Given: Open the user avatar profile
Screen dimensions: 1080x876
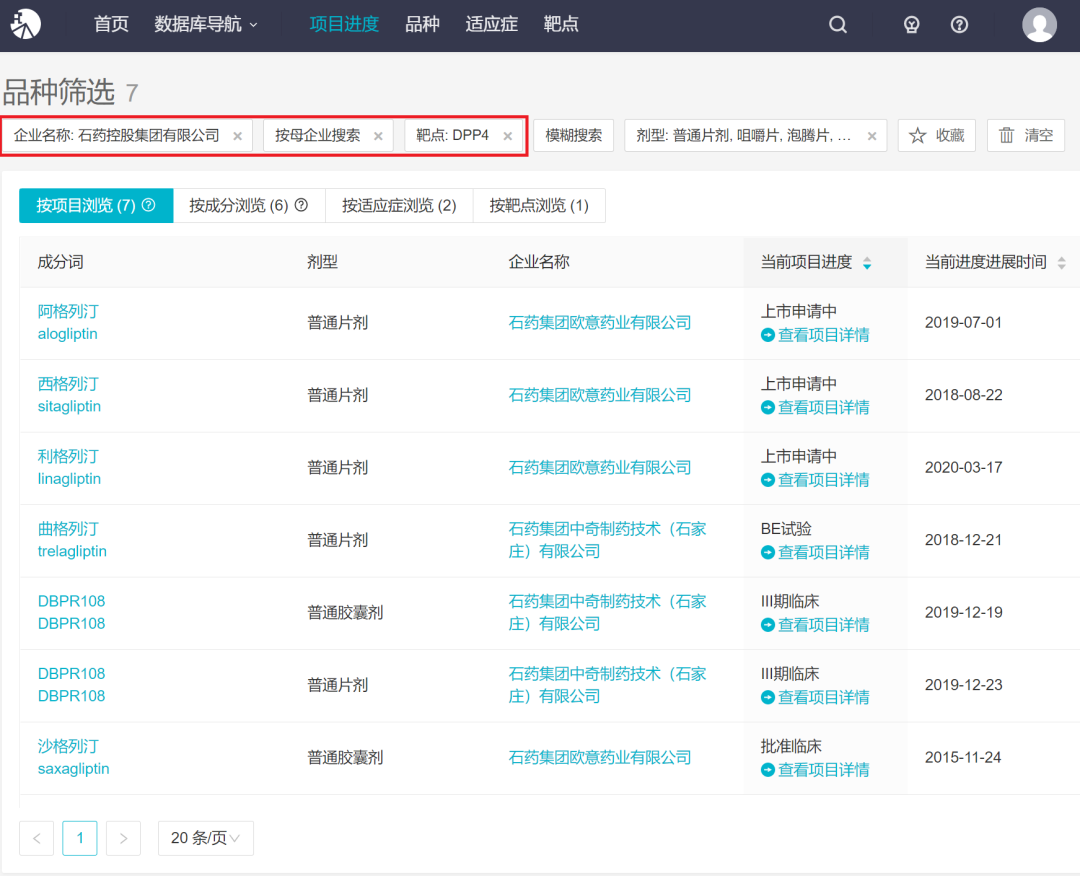Looking at the screenshot, I should click(1039, 25).
